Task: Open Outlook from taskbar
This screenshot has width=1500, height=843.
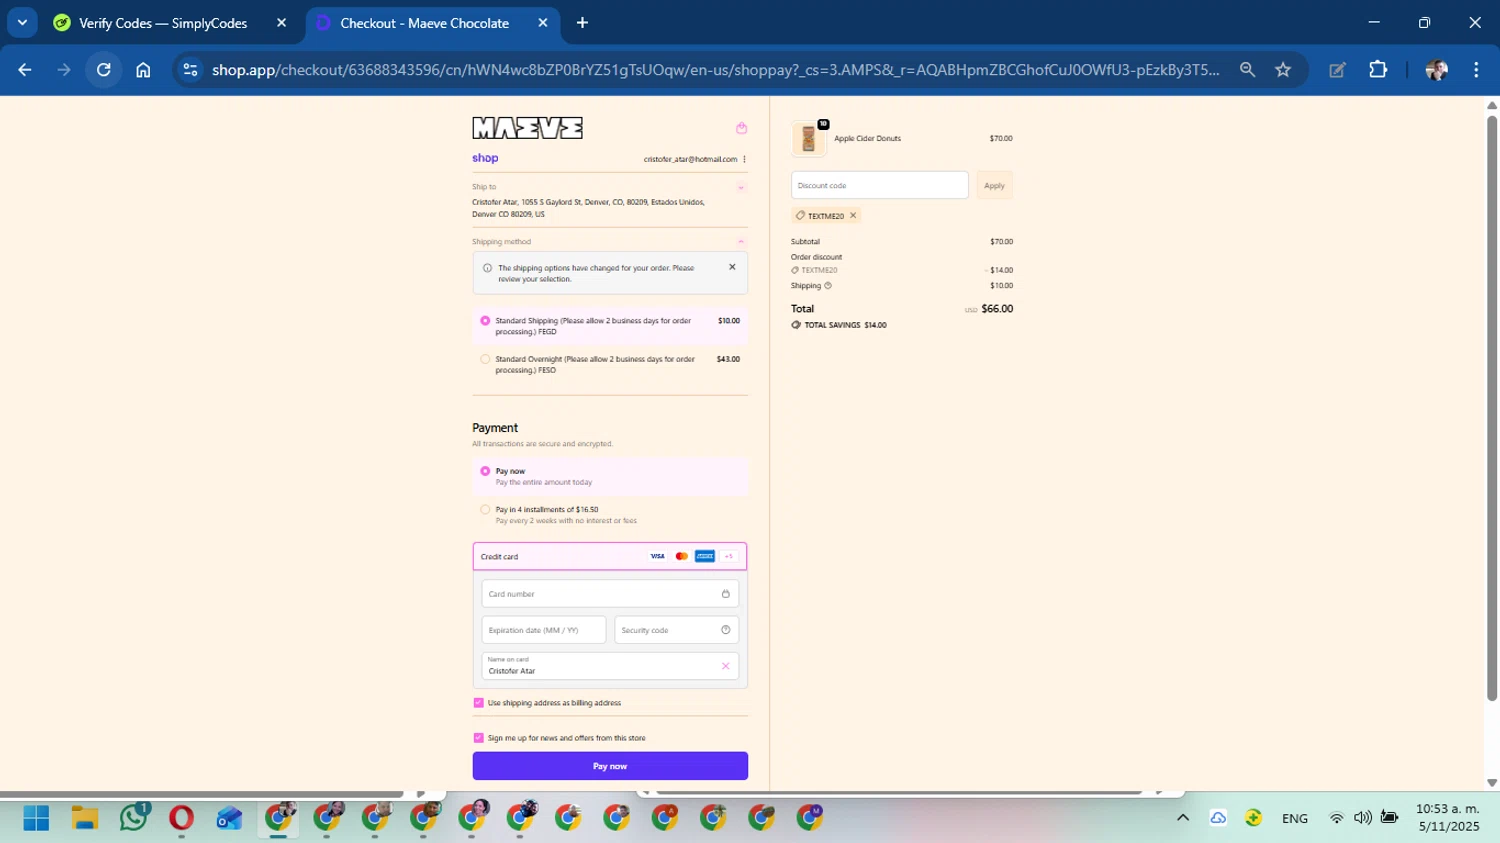Action: click(229, 818)
